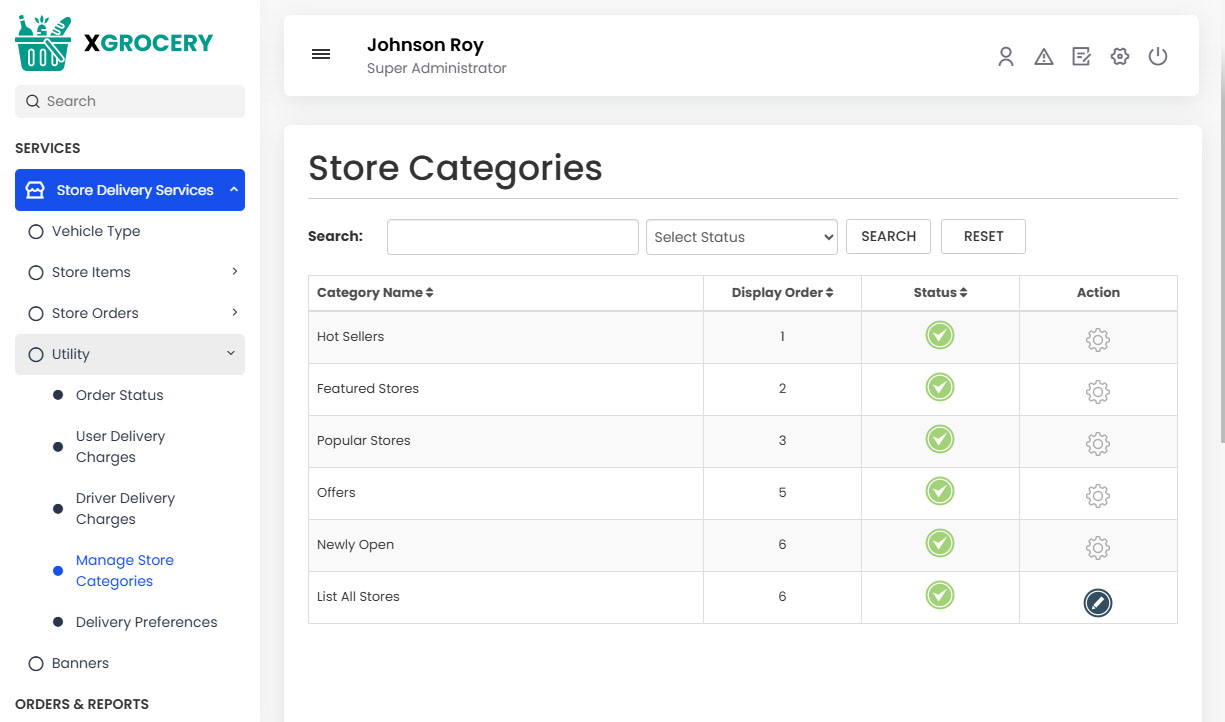Viewport: 1225px width, 722px height.
Task: Select Manage Store Categories menu item
Action: [x=124, y=570]
